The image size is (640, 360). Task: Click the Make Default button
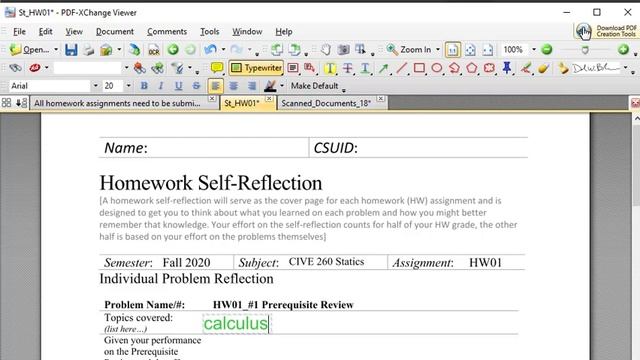(x=314, y=86)
